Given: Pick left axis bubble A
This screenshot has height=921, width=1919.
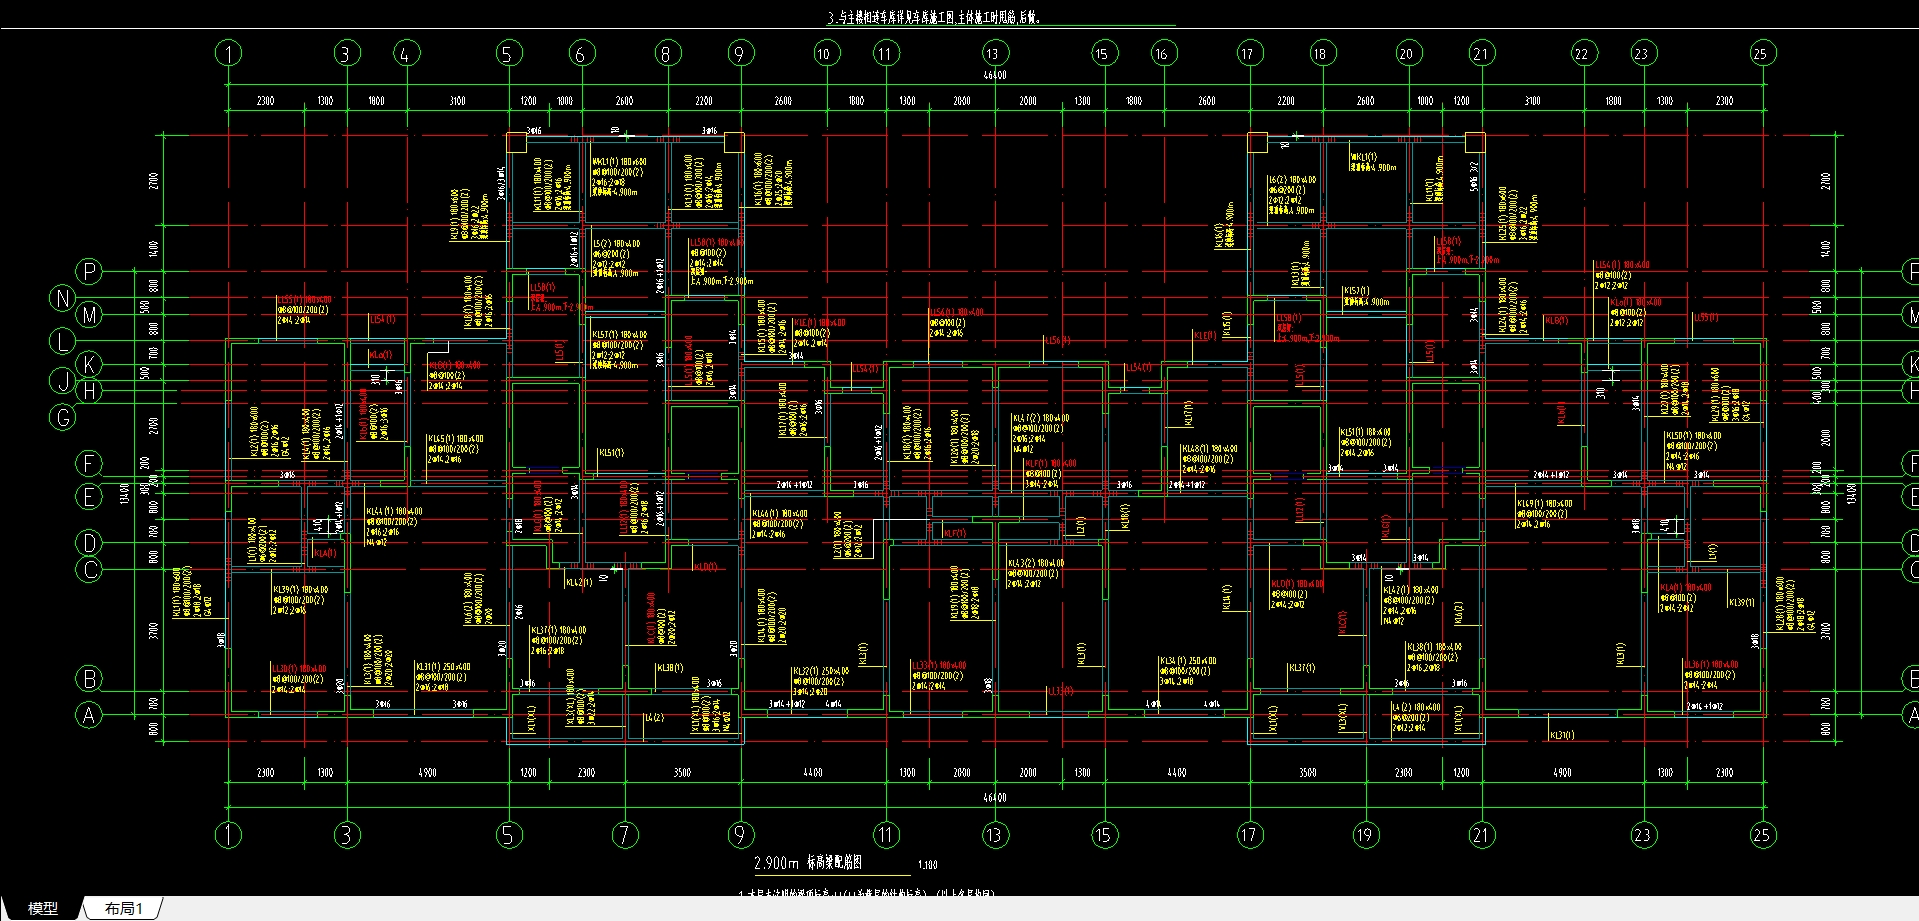Looking at the screenshot, I should point(90,716).
